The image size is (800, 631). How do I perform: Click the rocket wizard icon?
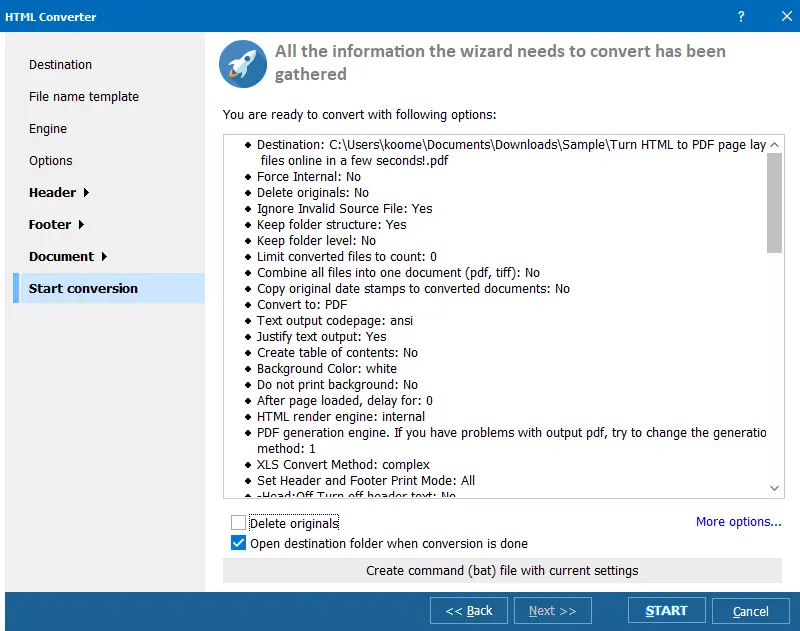(243, 64)
